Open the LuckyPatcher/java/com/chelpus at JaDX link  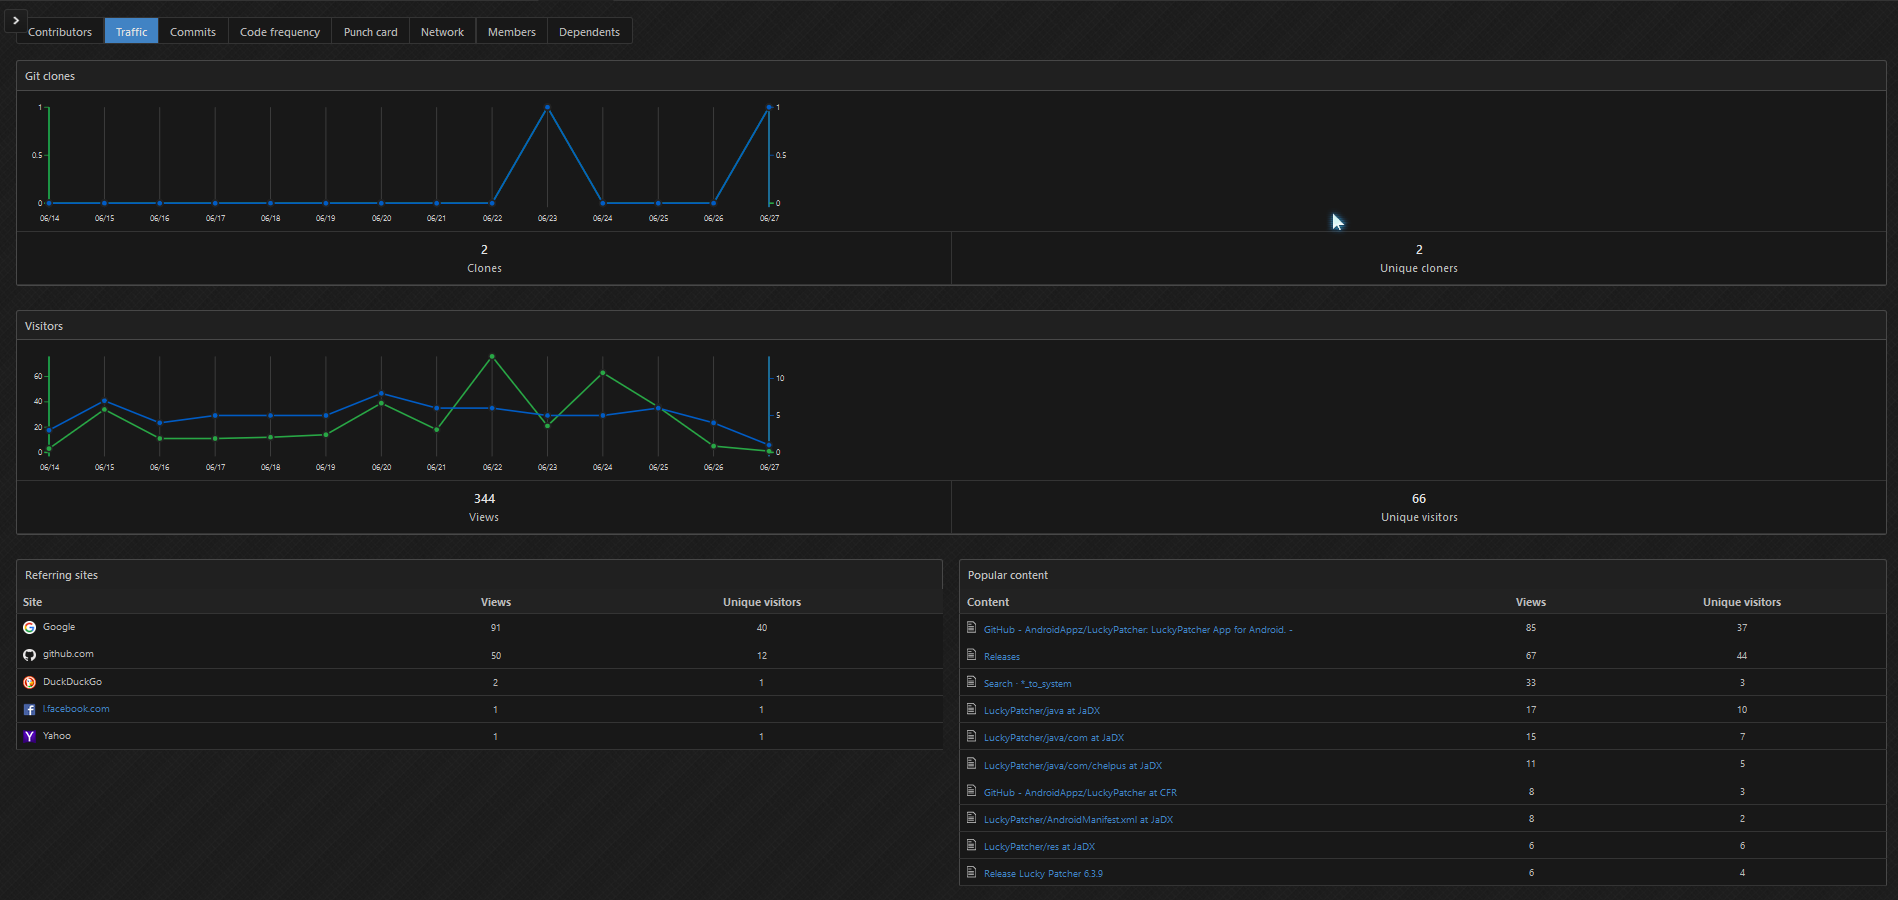tap(1073, 766)
